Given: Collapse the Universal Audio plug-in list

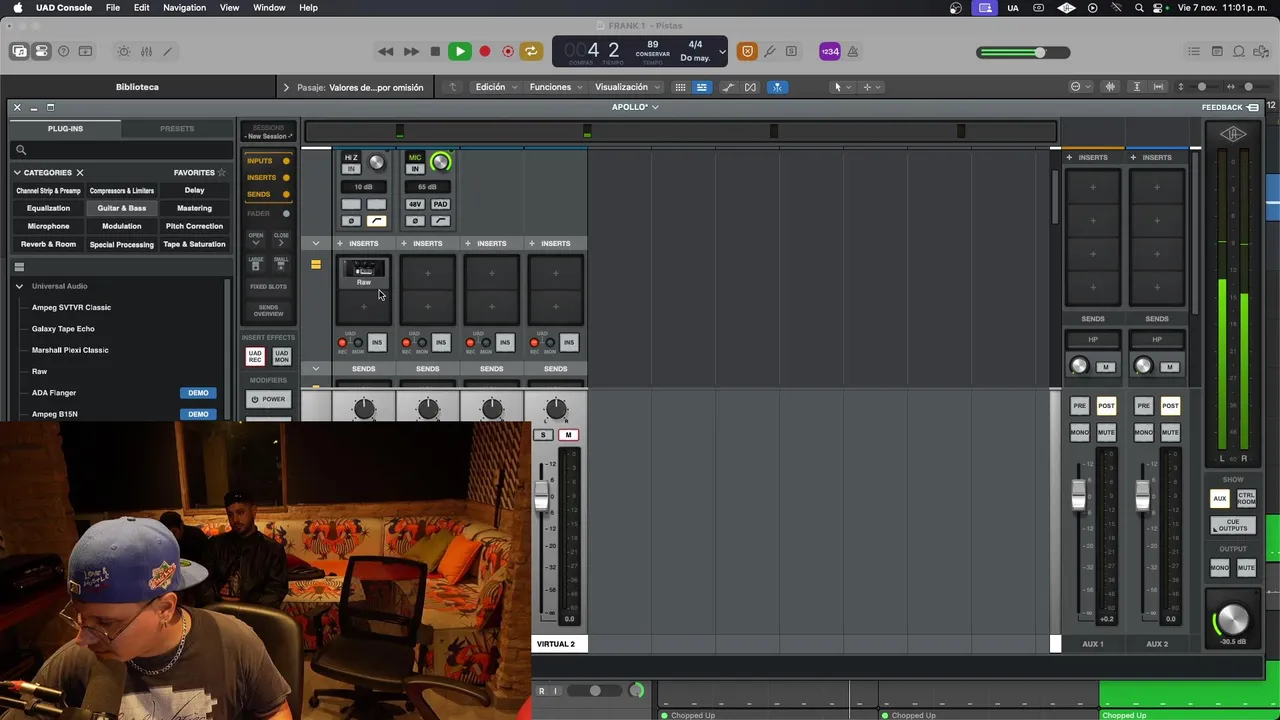Looking at the screenshot, I should click(19, 286).
